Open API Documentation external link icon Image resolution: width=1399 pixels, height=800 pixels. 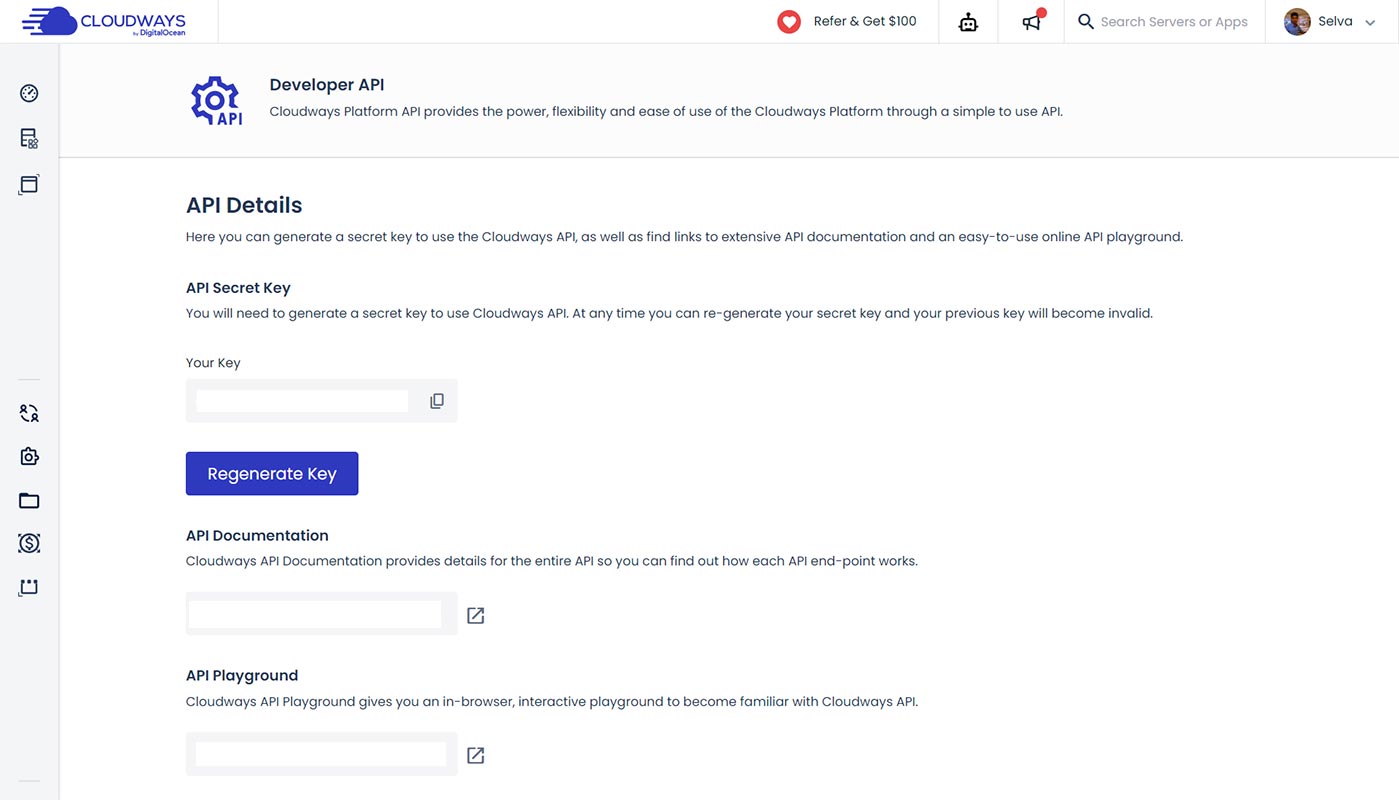(476, 615)
